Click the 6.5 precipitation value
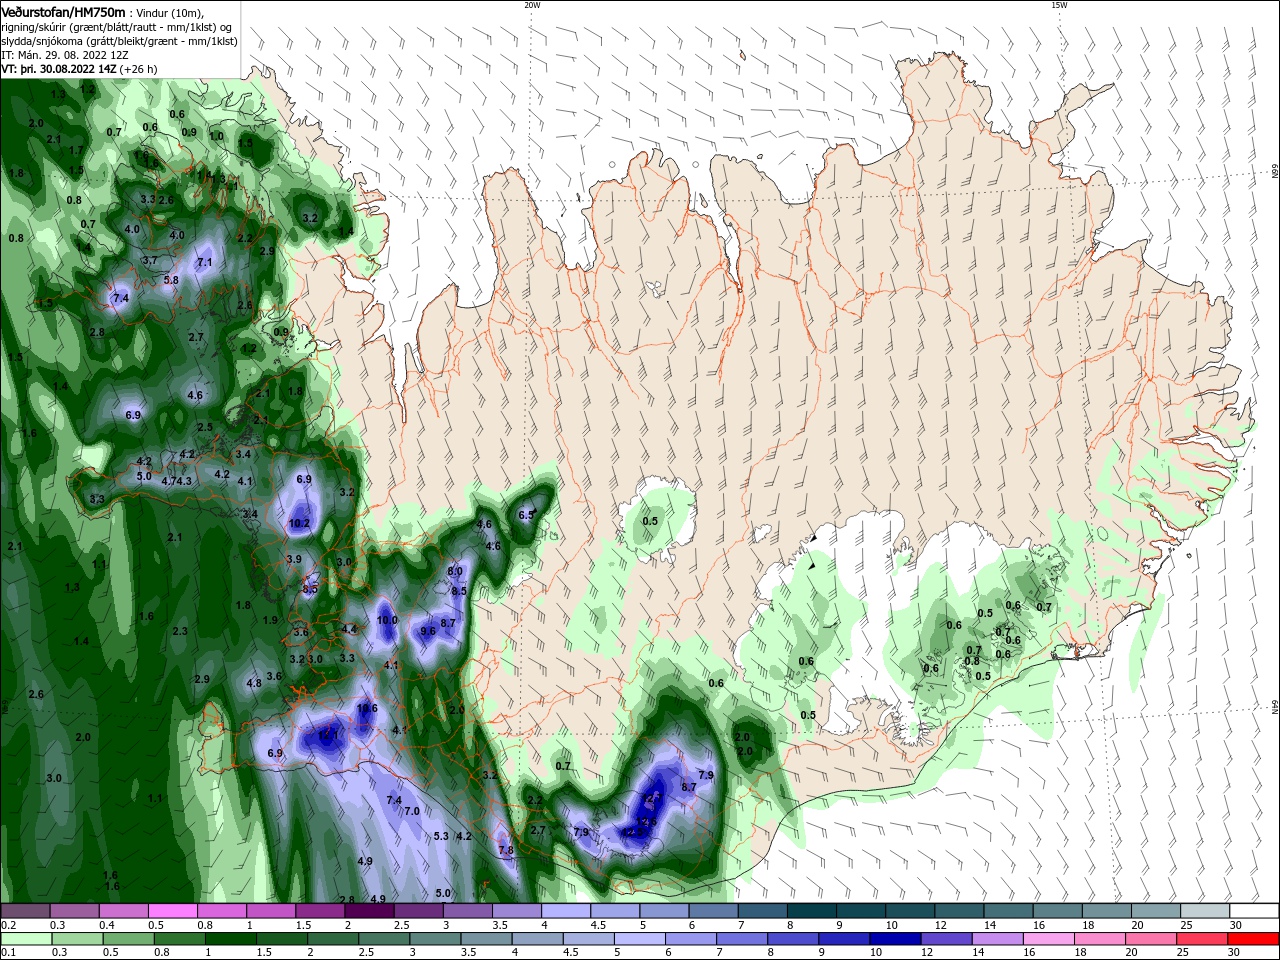The height and width of the screenshot is (960, 1280). point(527,515)
